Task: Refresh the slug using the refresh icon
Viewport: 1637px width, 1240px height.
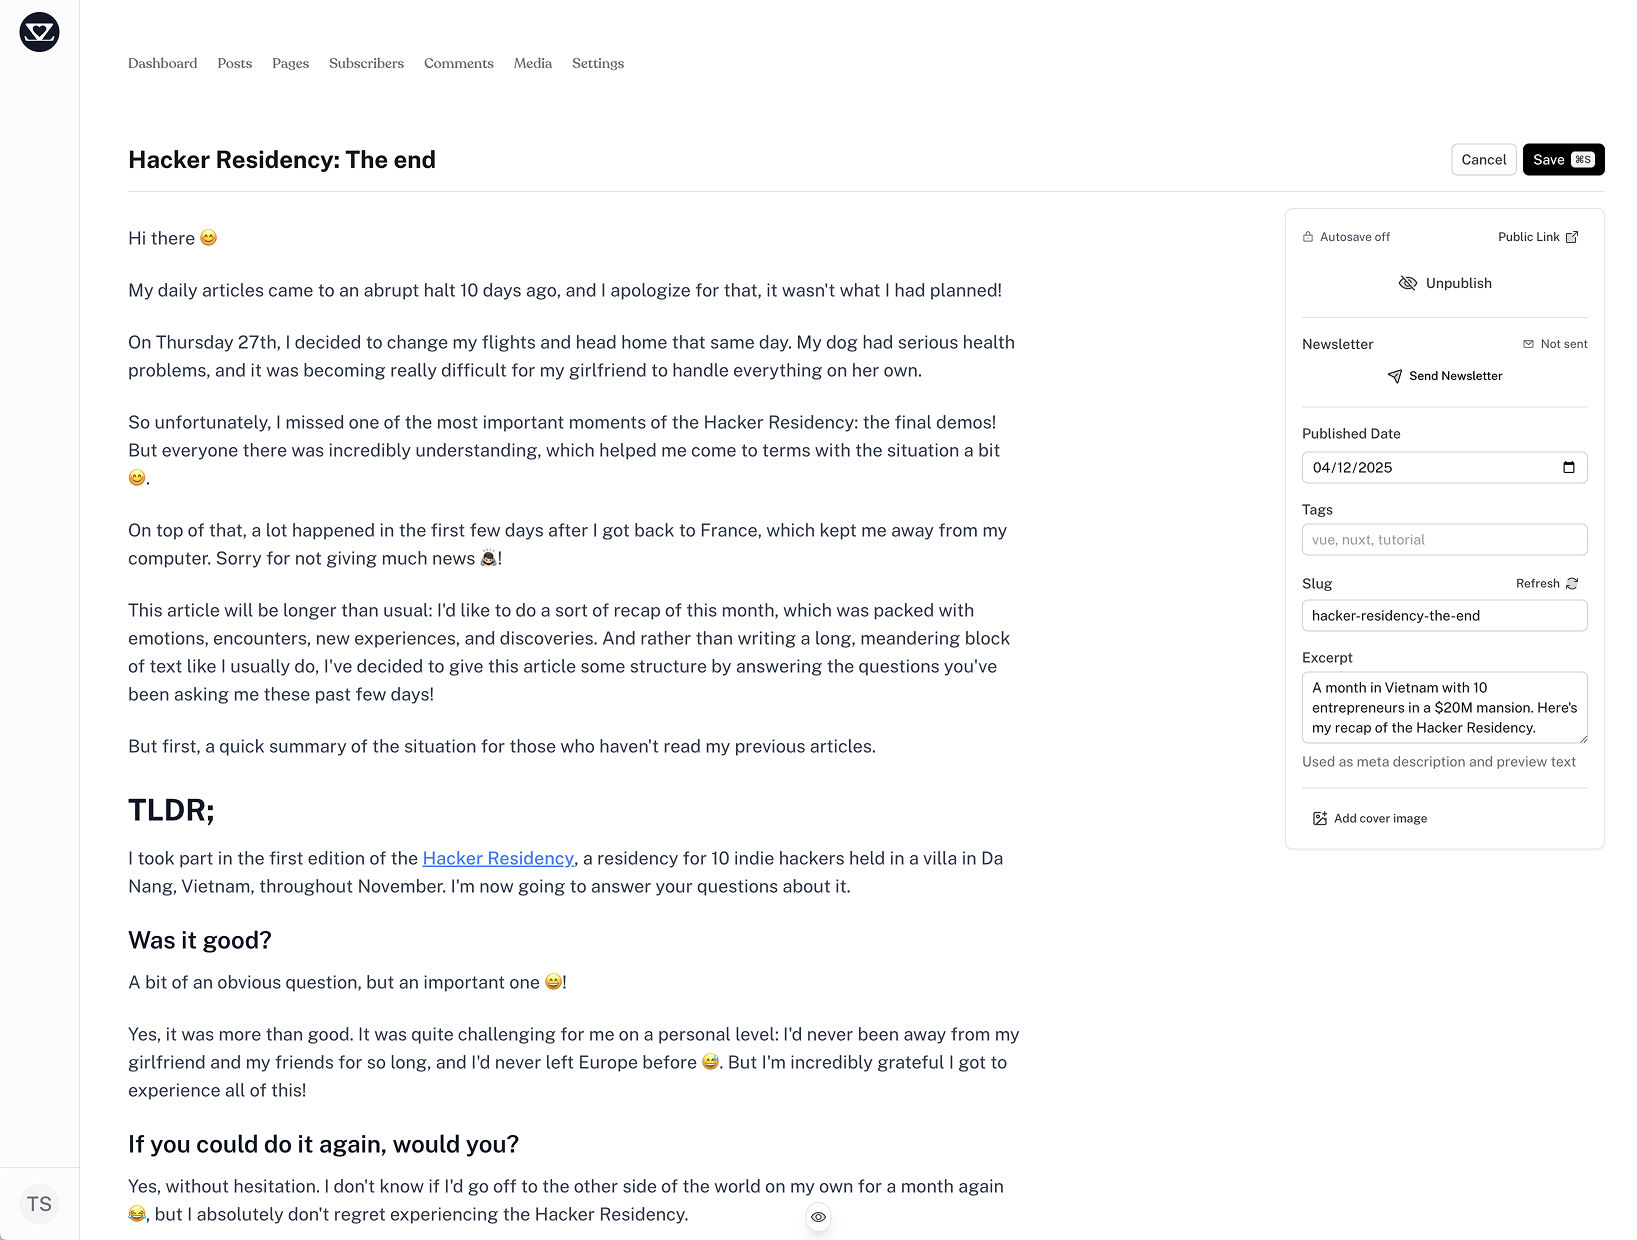Action: coord(1570,583)
